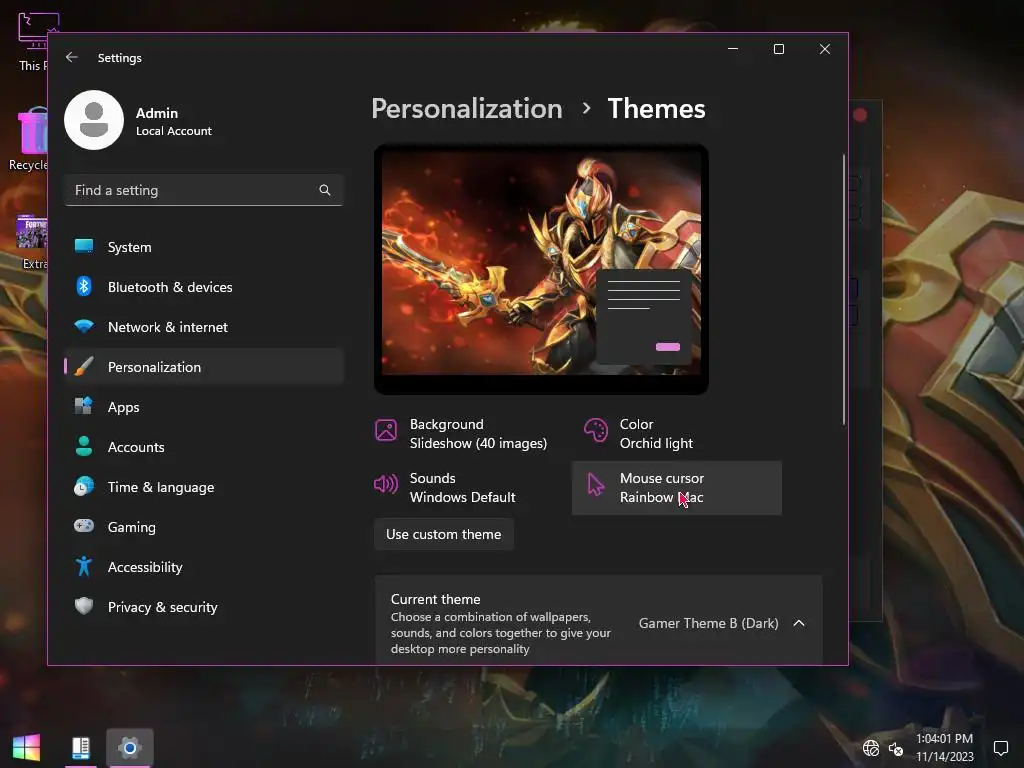Click Personalization in the breadcrumb
The image size is (1024, 768).
(466, 108)
